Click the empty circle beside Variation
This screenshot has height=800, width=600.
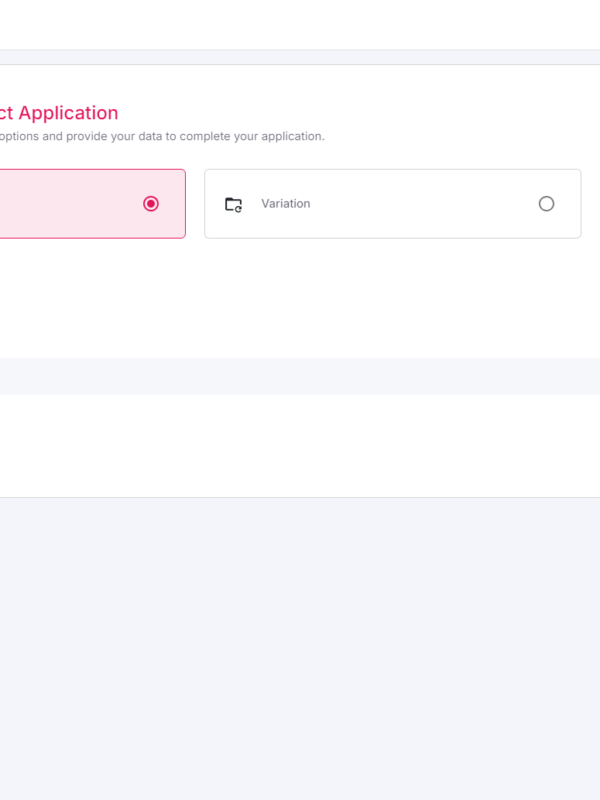[546, 204]
